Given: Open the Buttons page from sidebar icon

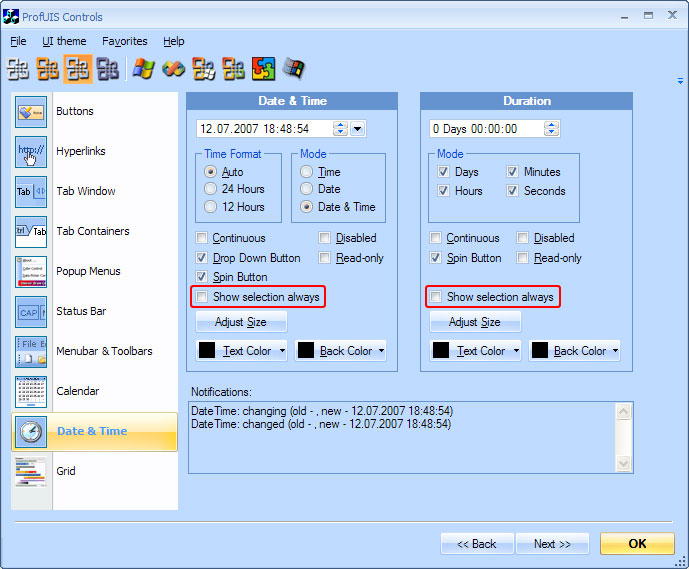Looking at the screenshot, I should 31,112.
